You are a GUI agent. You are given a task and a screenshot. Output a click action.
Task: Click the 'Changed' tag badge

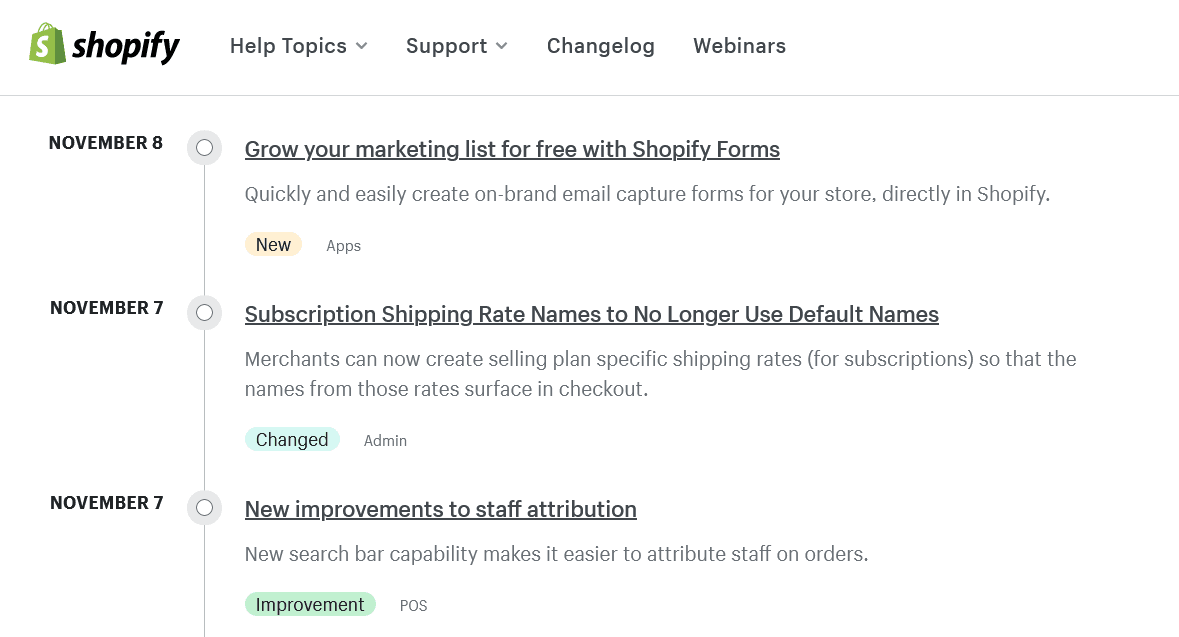click(292, 440)
